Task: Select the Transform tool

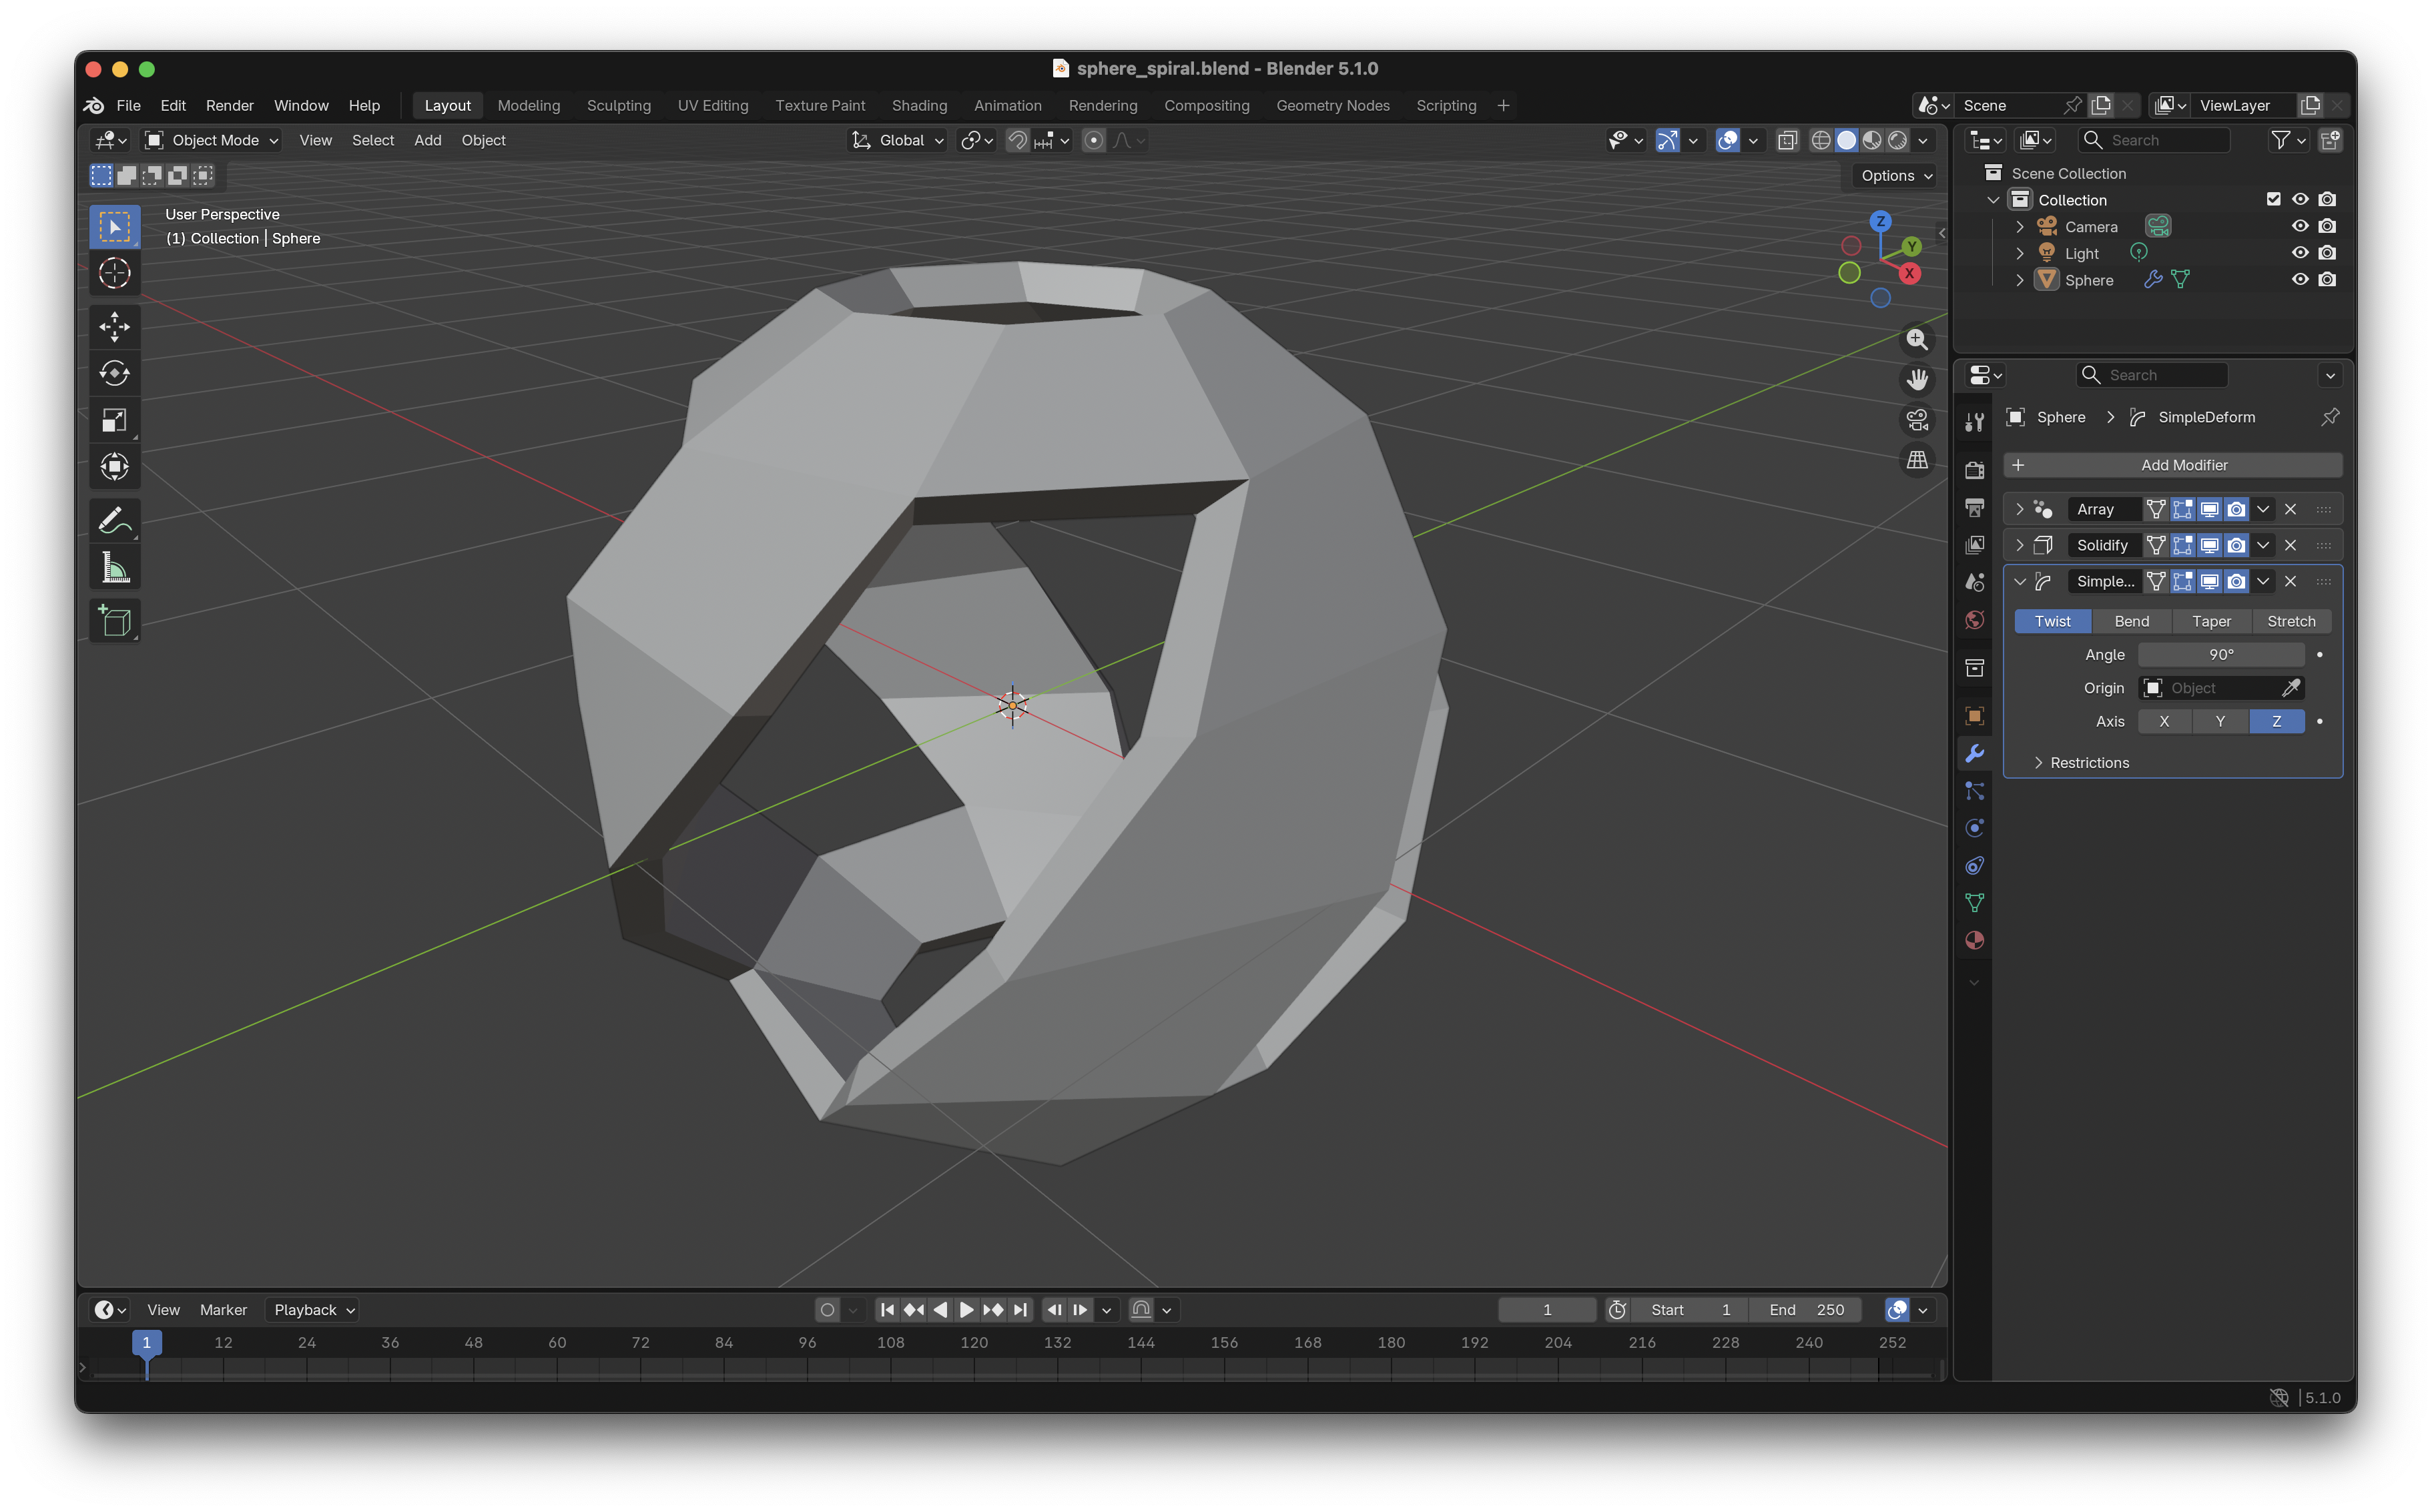Action: point(114,467)
